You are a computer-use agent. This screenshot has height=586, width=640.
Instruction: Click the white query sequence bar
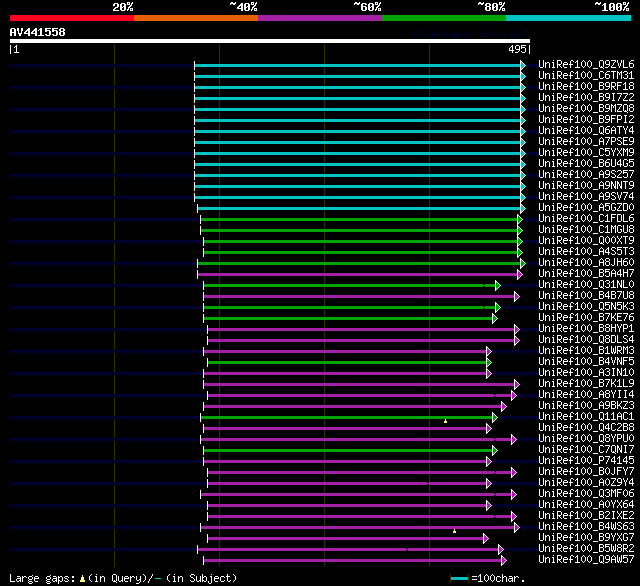pos(270,41)
